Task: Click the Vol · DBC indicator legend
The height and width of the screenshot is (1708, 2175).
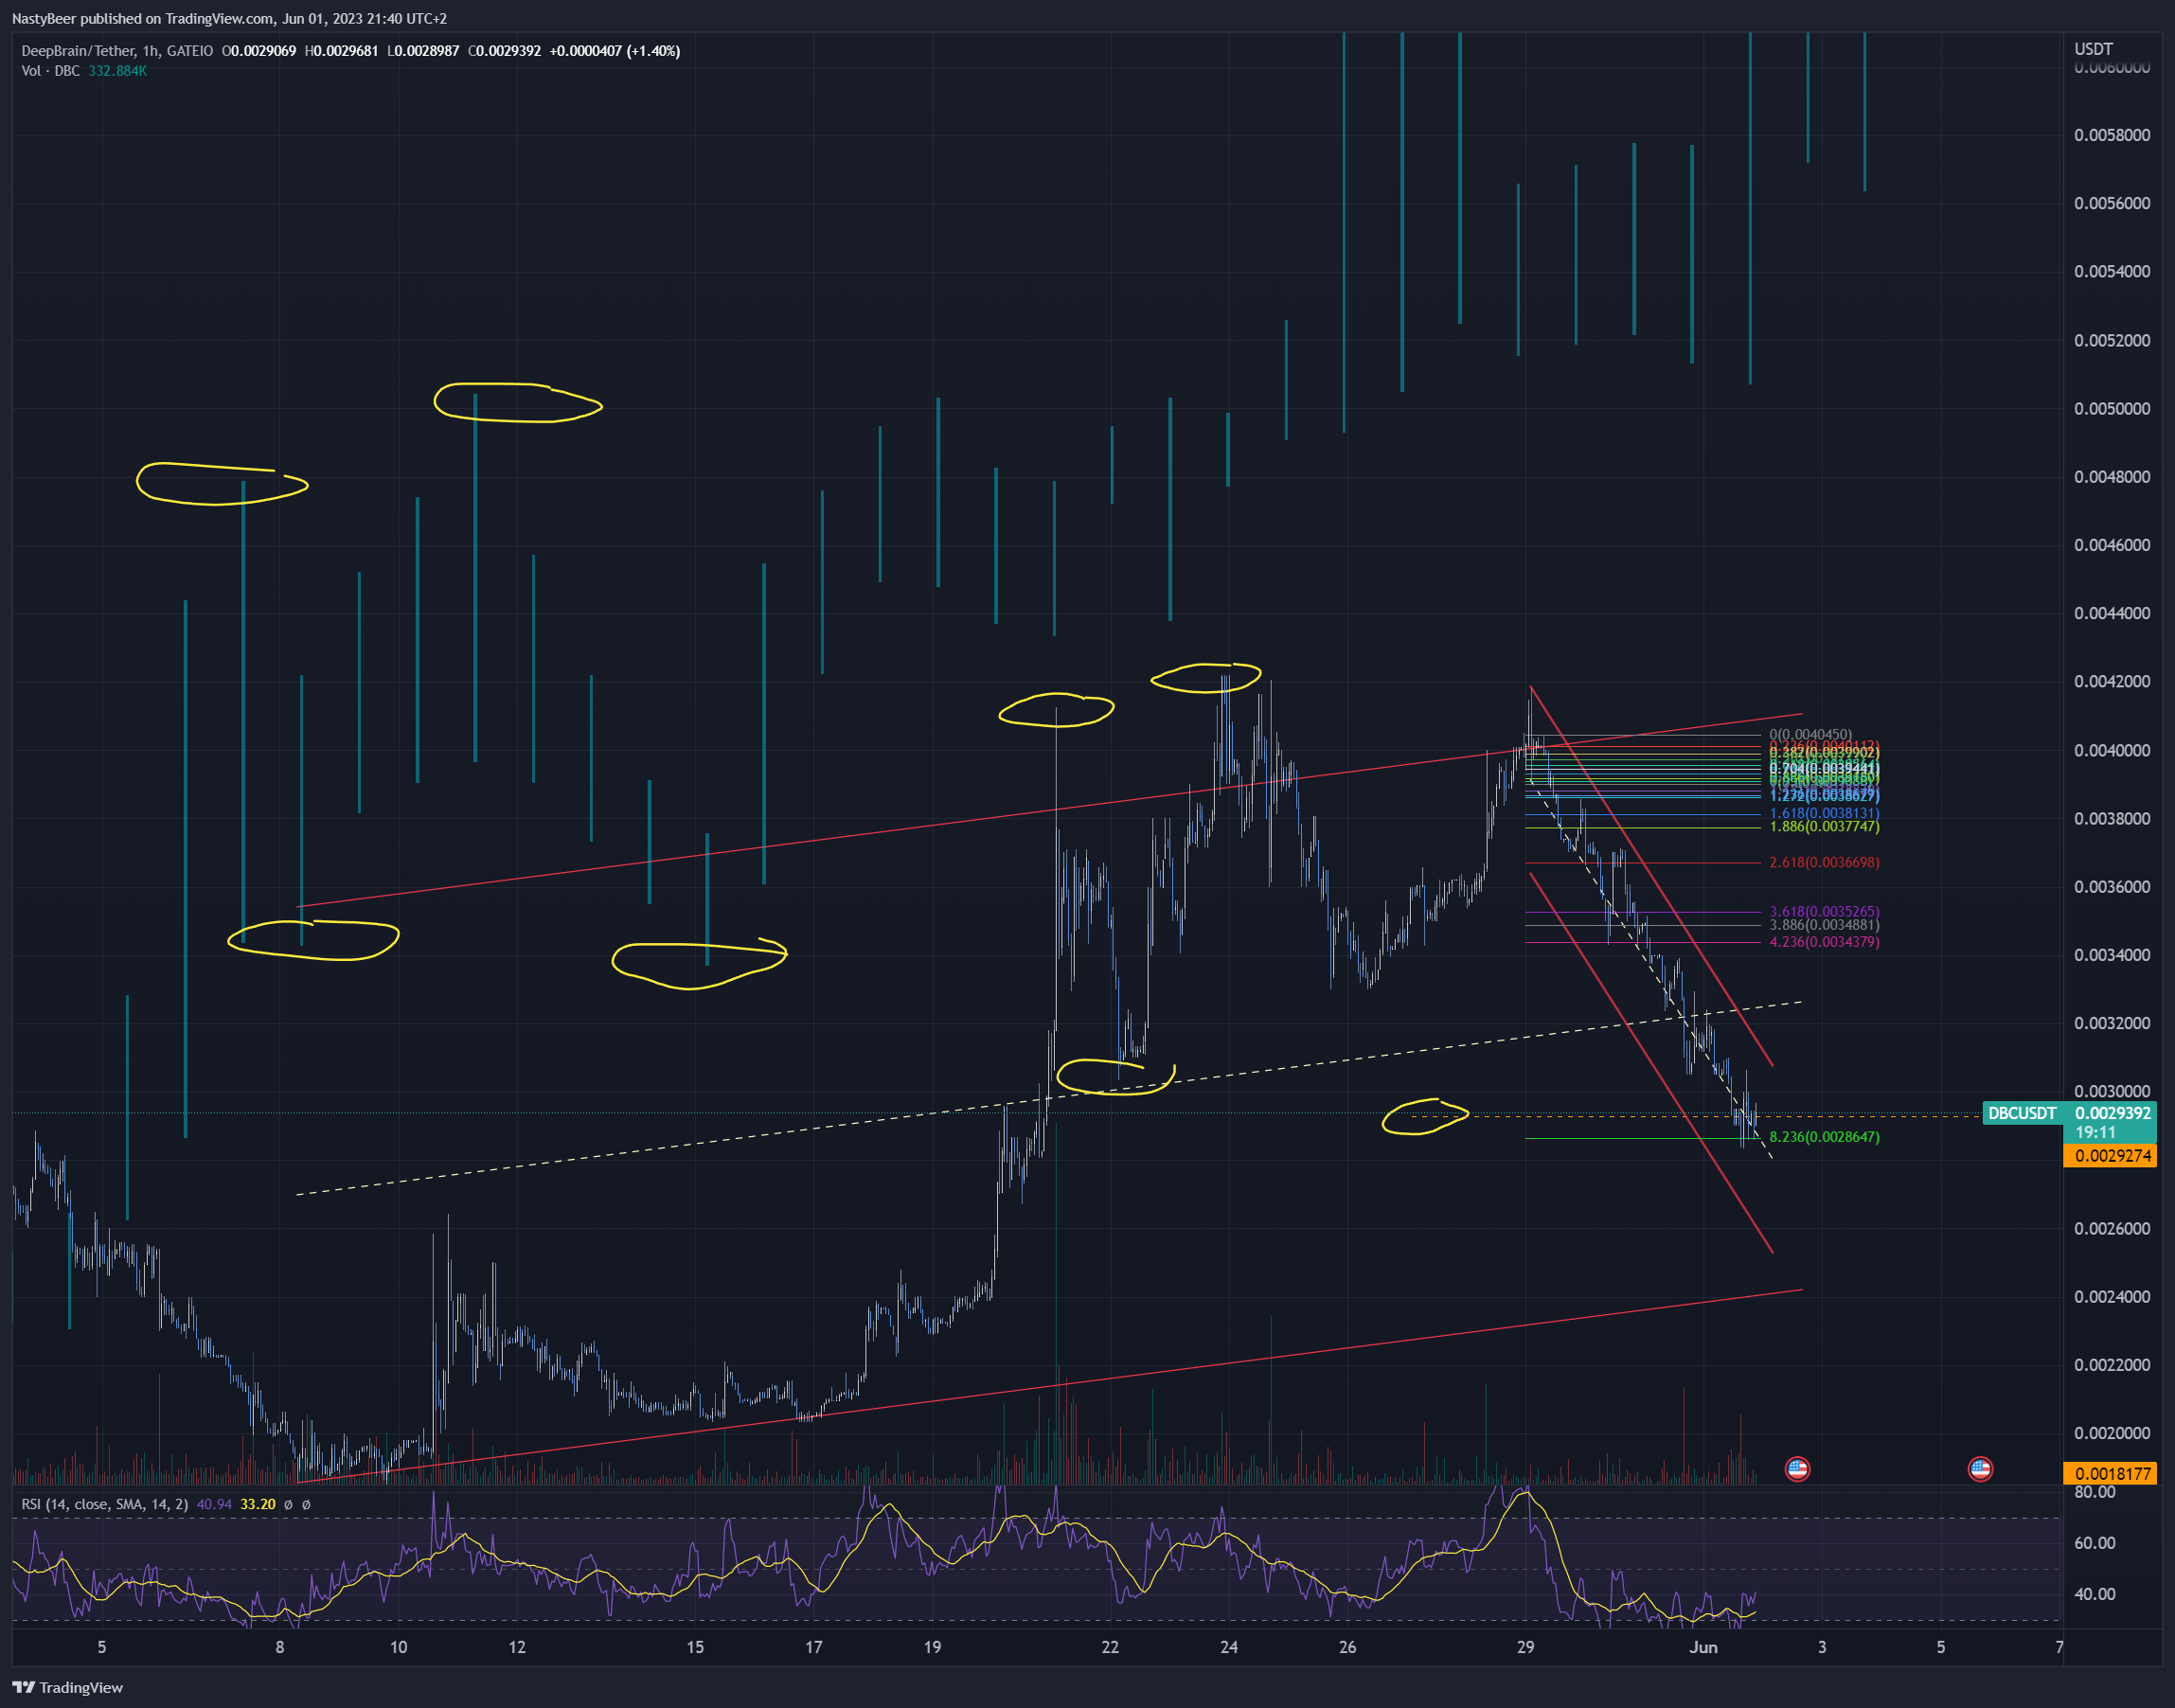Action: point(50,71)
